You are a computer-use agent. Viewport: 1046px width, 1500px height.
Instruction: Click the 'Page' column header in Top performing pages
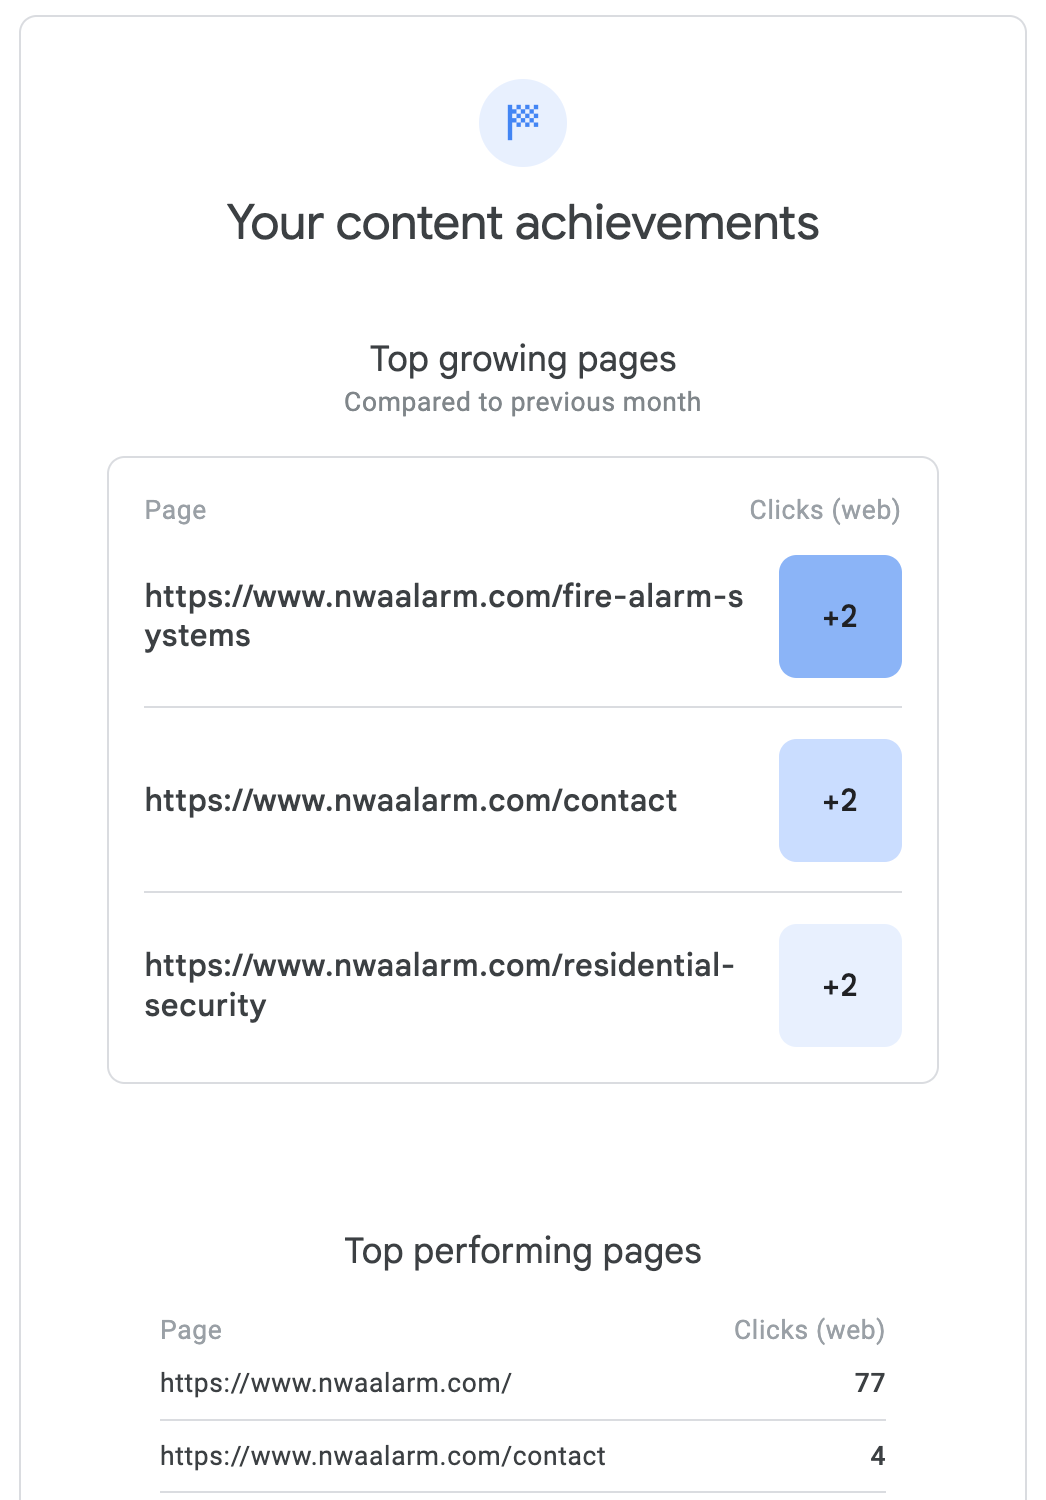tap(191, 1330)
